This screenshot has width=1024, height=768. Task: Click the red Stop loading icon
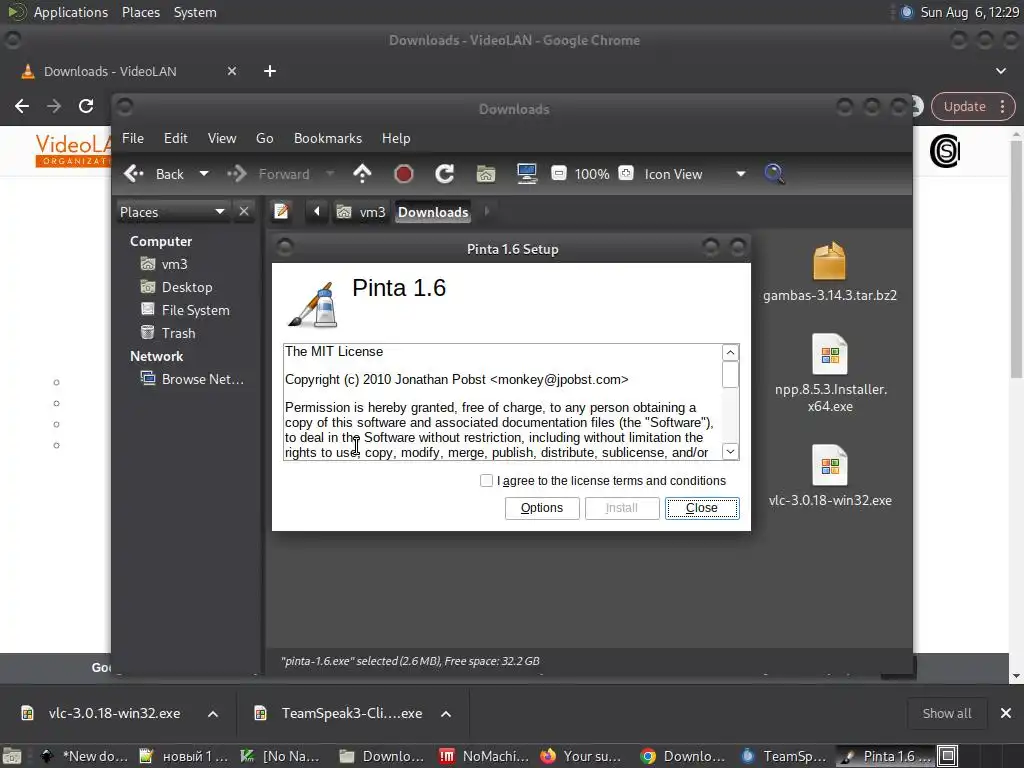[404, 174]
